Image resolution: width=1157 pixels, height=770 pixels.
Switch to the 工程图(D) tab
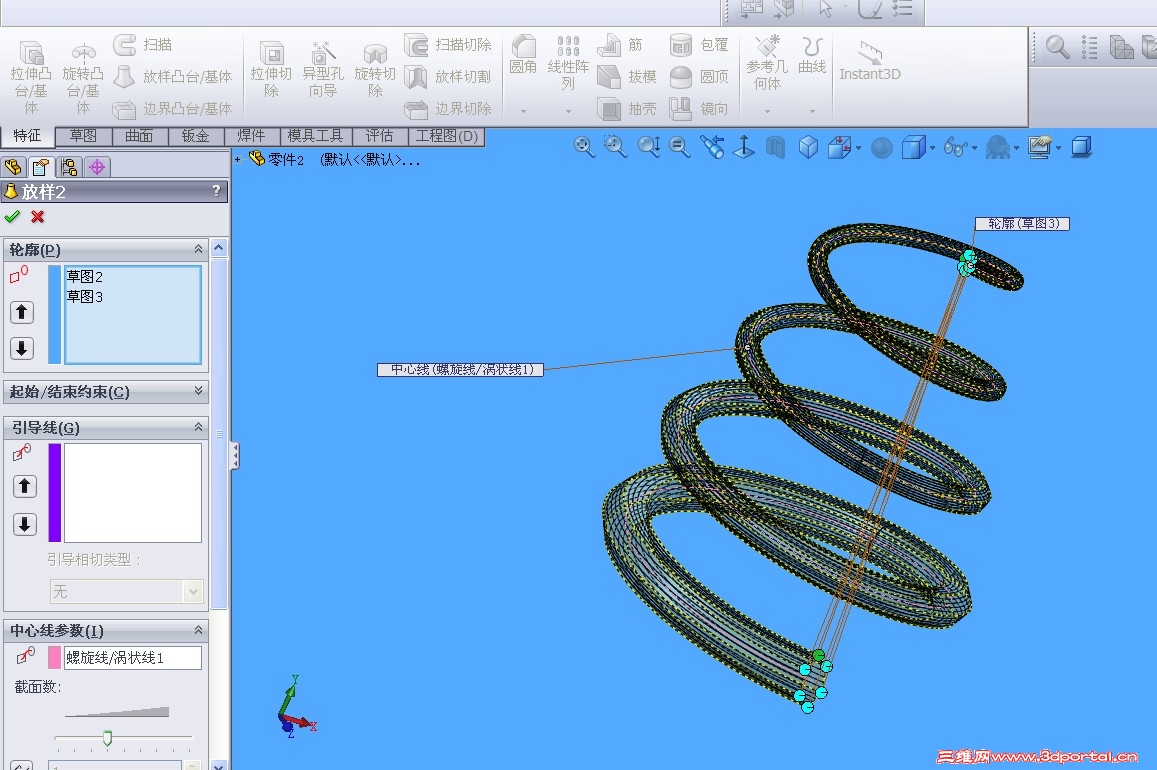click(446, 136)
